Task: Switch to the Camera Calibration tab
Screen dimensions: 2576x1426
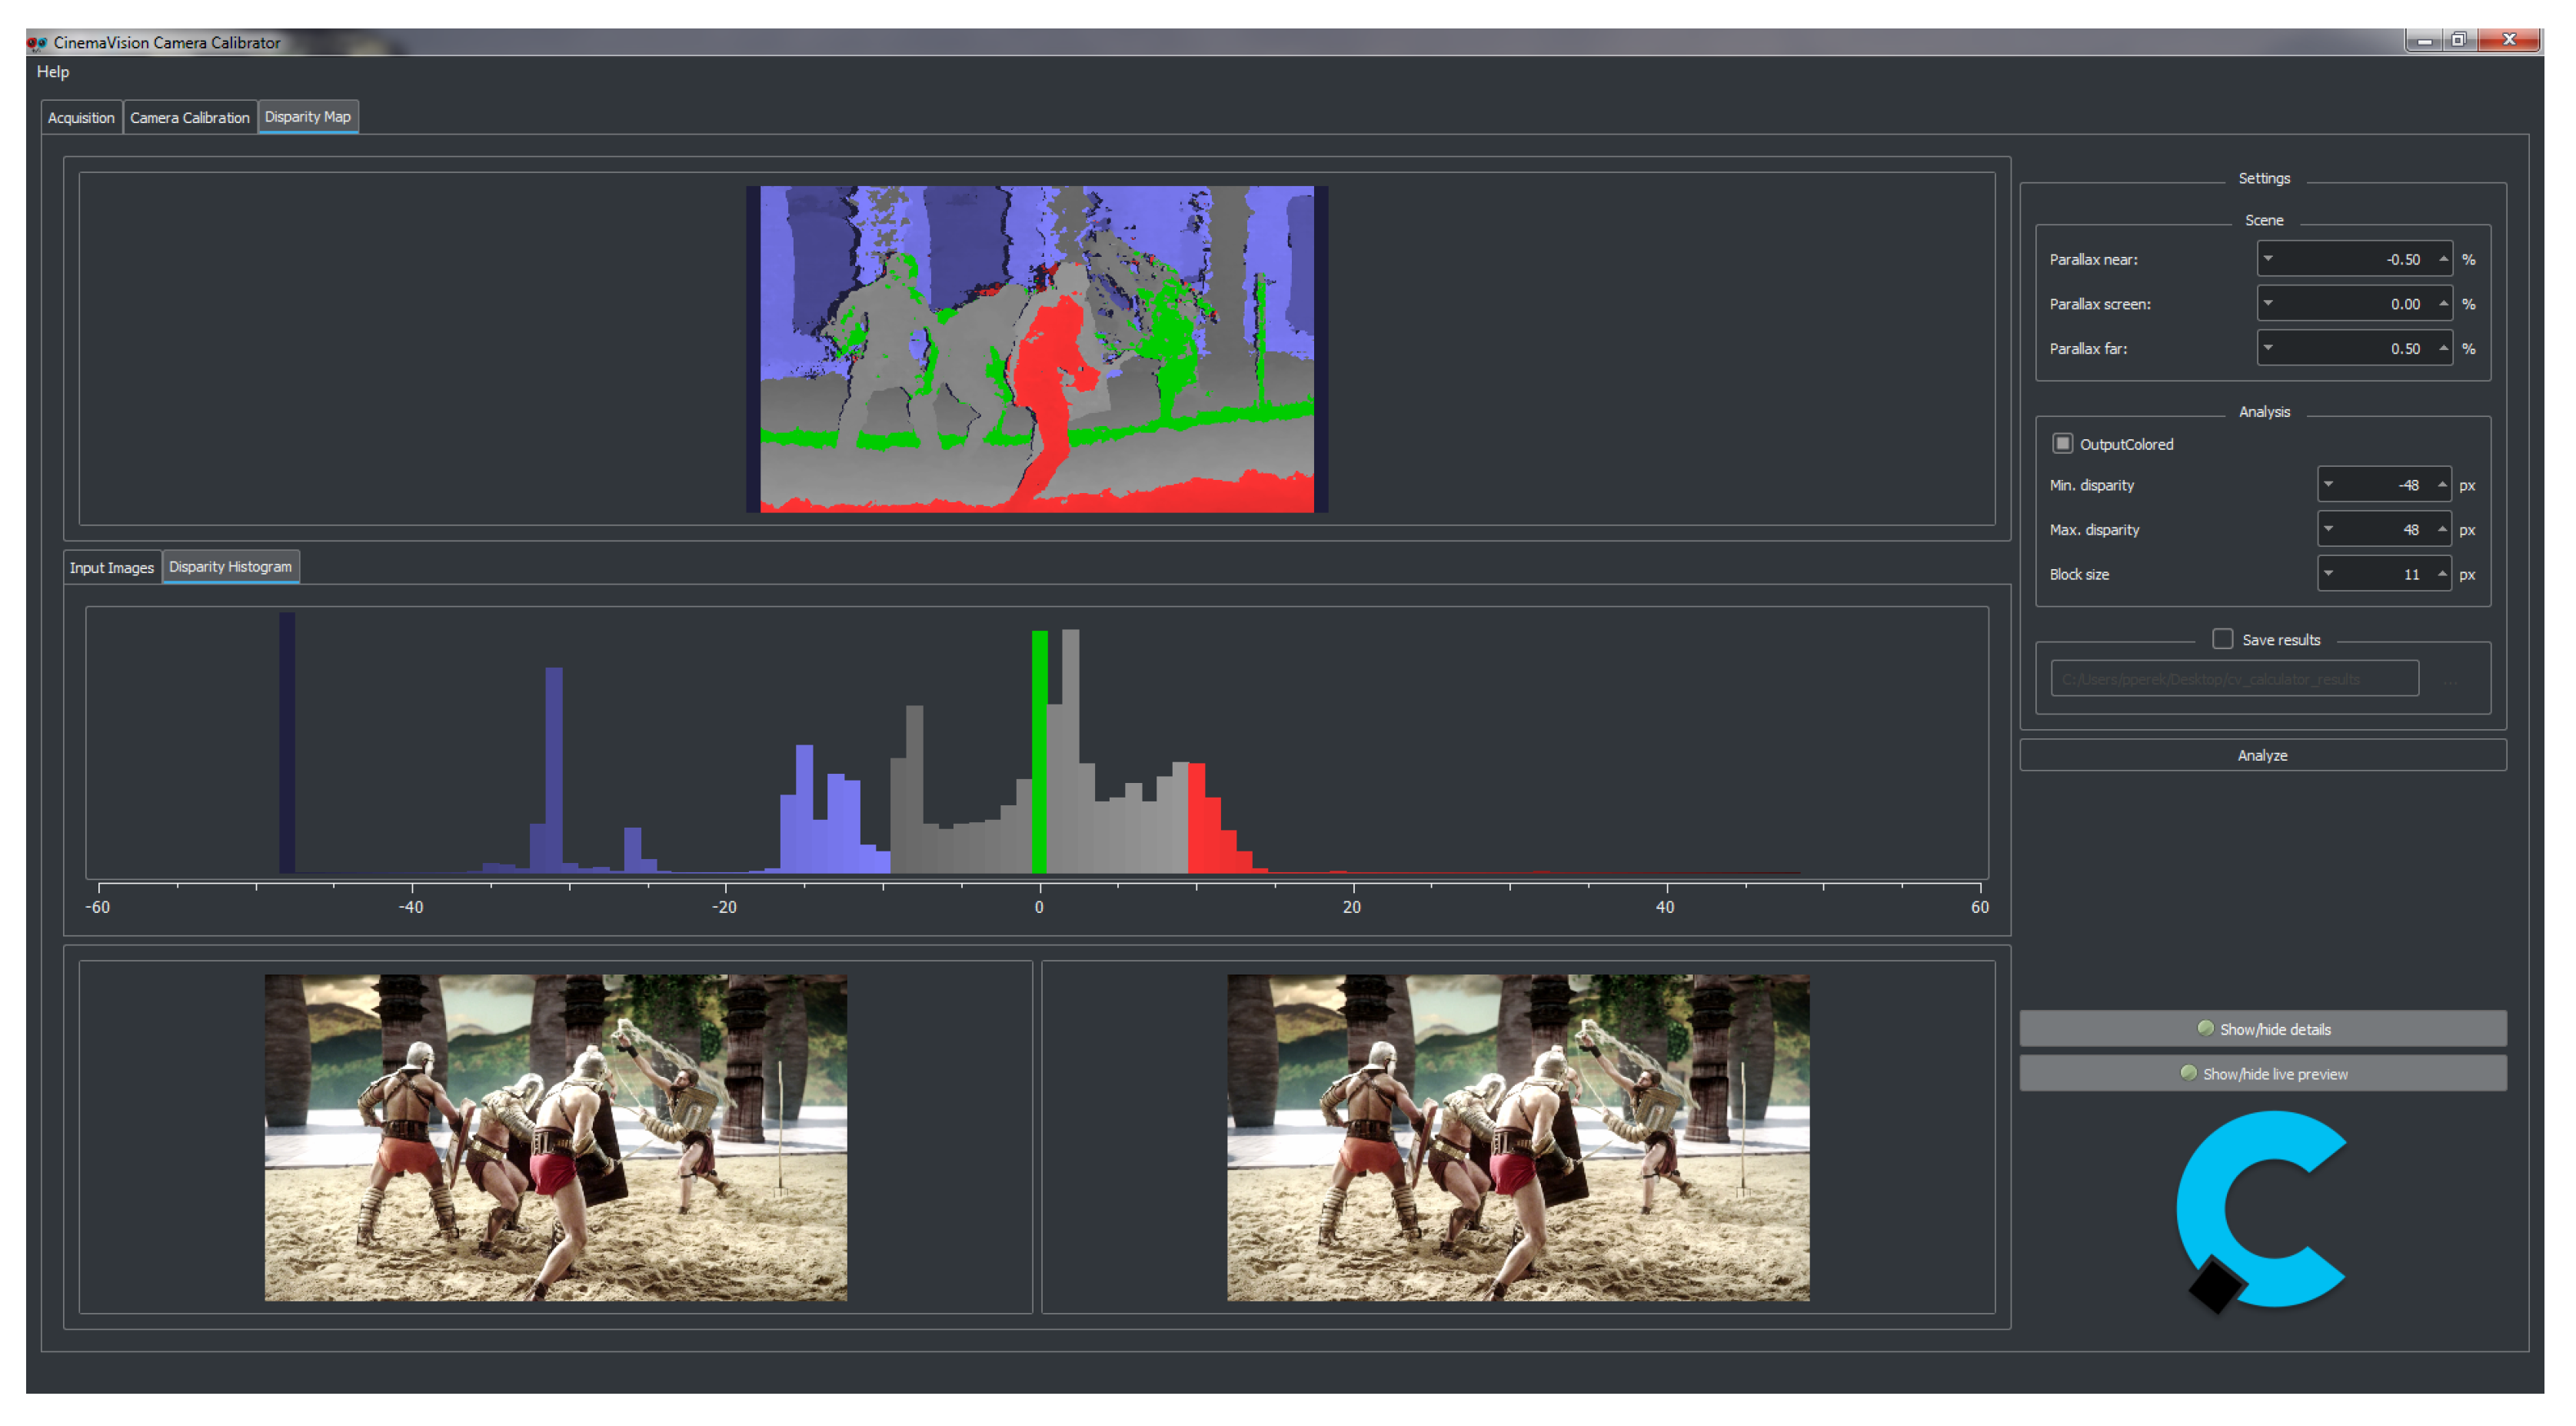Action: pyautogui.click(x=189, y=117)
